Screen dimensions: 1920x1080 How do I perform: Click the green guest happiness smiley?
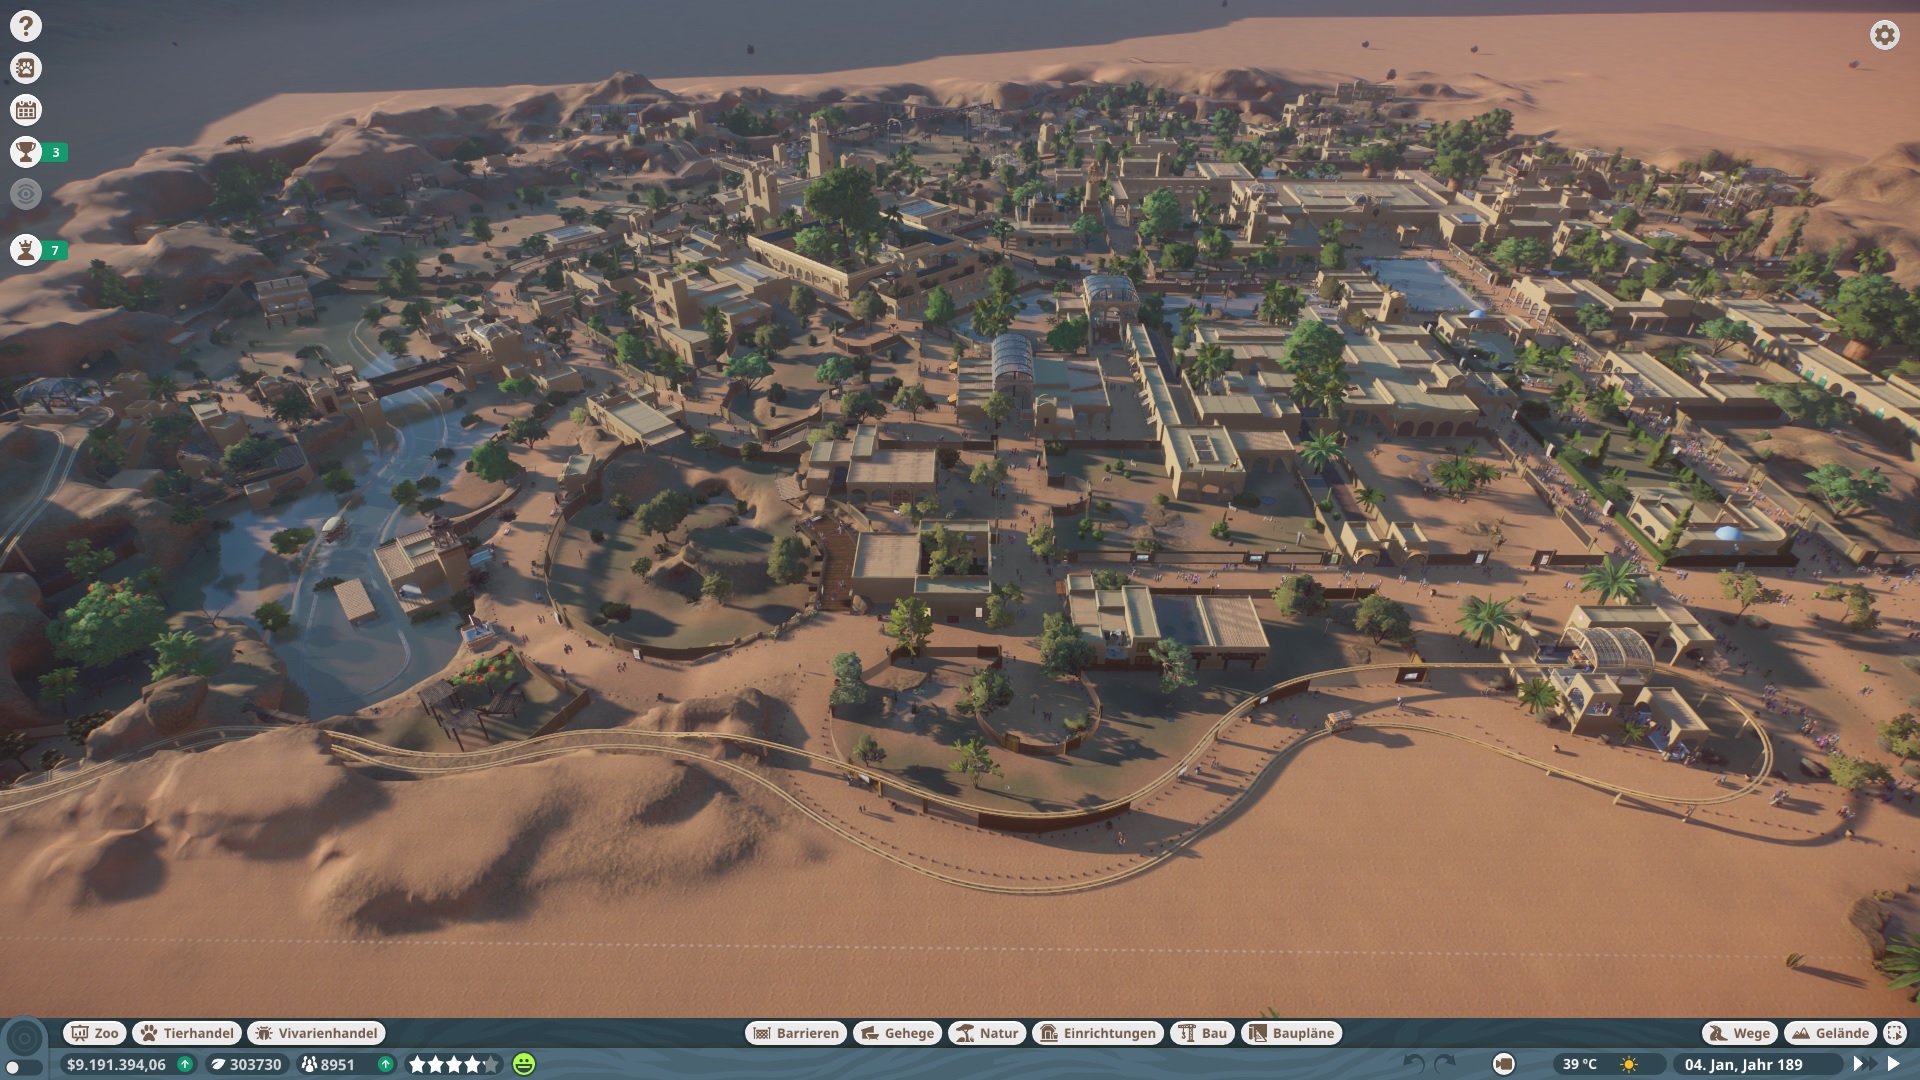point(524,1065)
